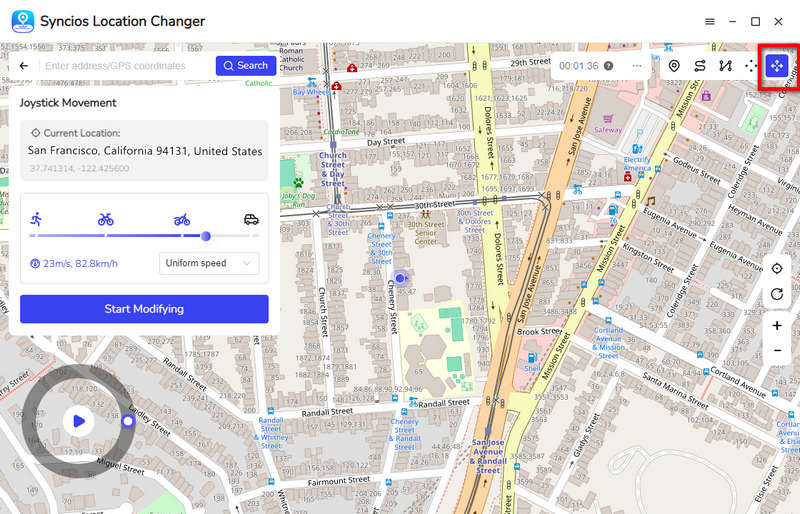This screenshot has width=800, height=514.
Task: Click the speed slider handle
Action: [205, 236]
